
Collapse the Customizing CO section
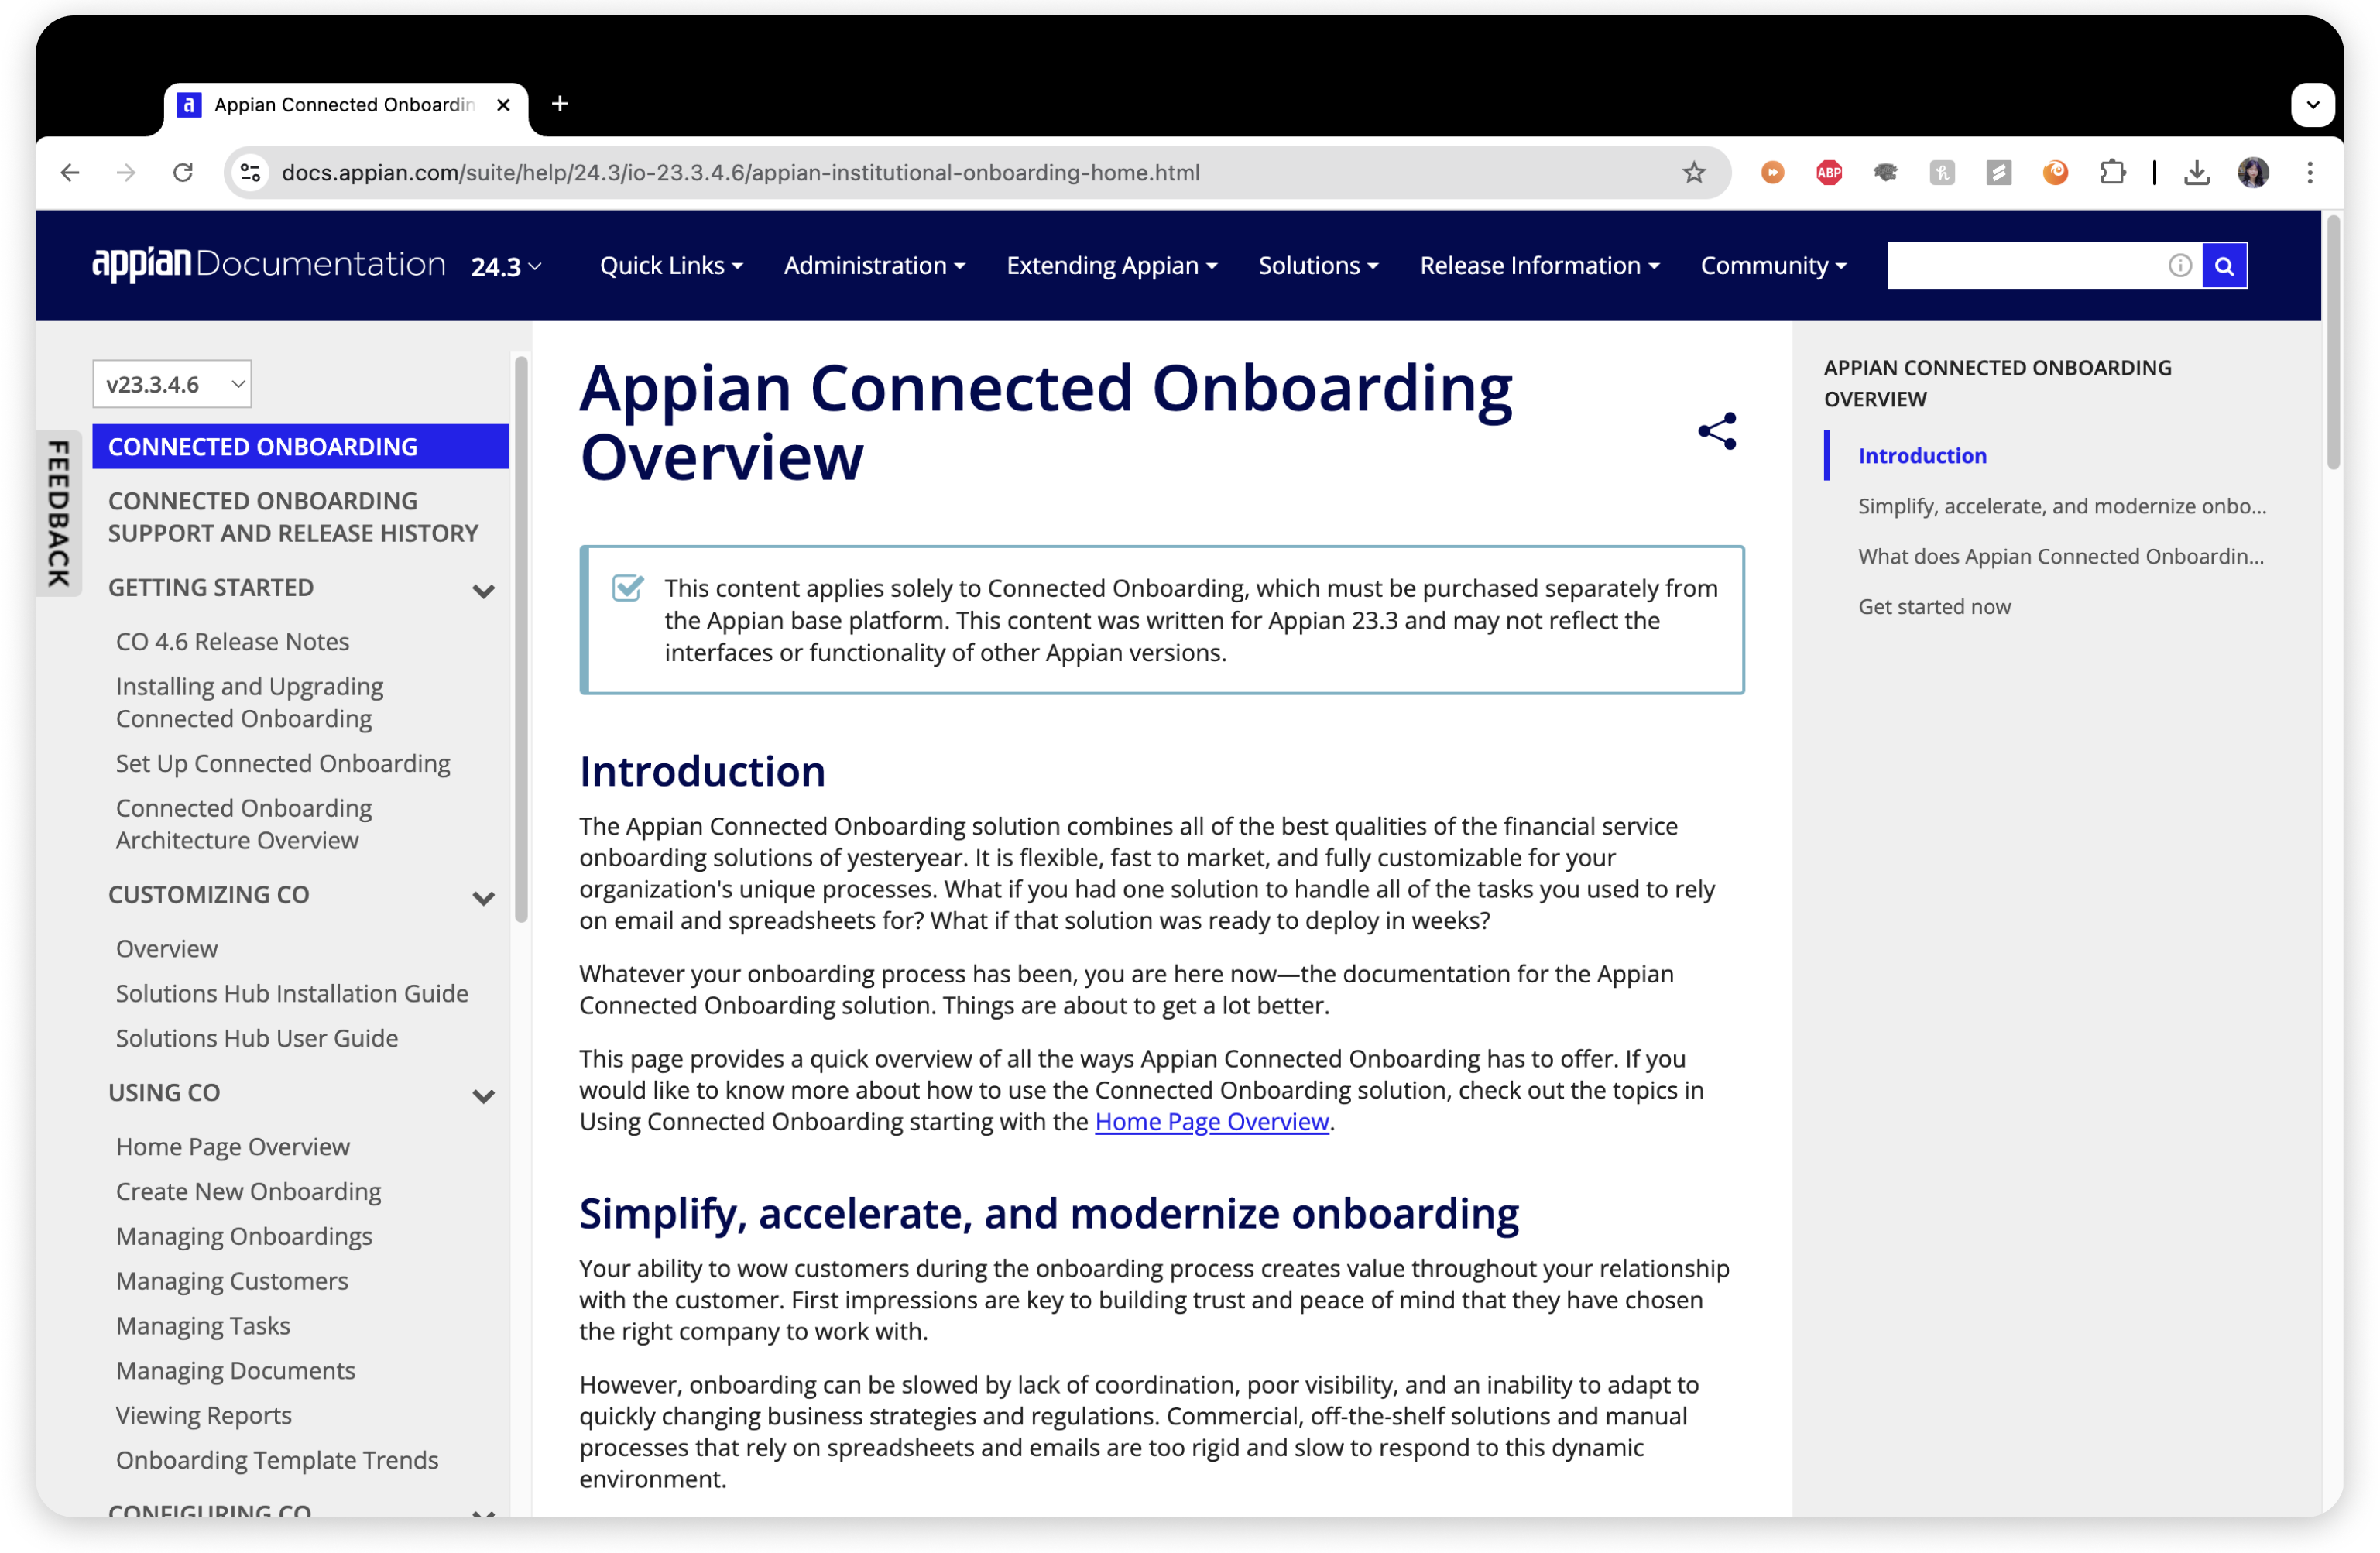(x=483, y=898)
